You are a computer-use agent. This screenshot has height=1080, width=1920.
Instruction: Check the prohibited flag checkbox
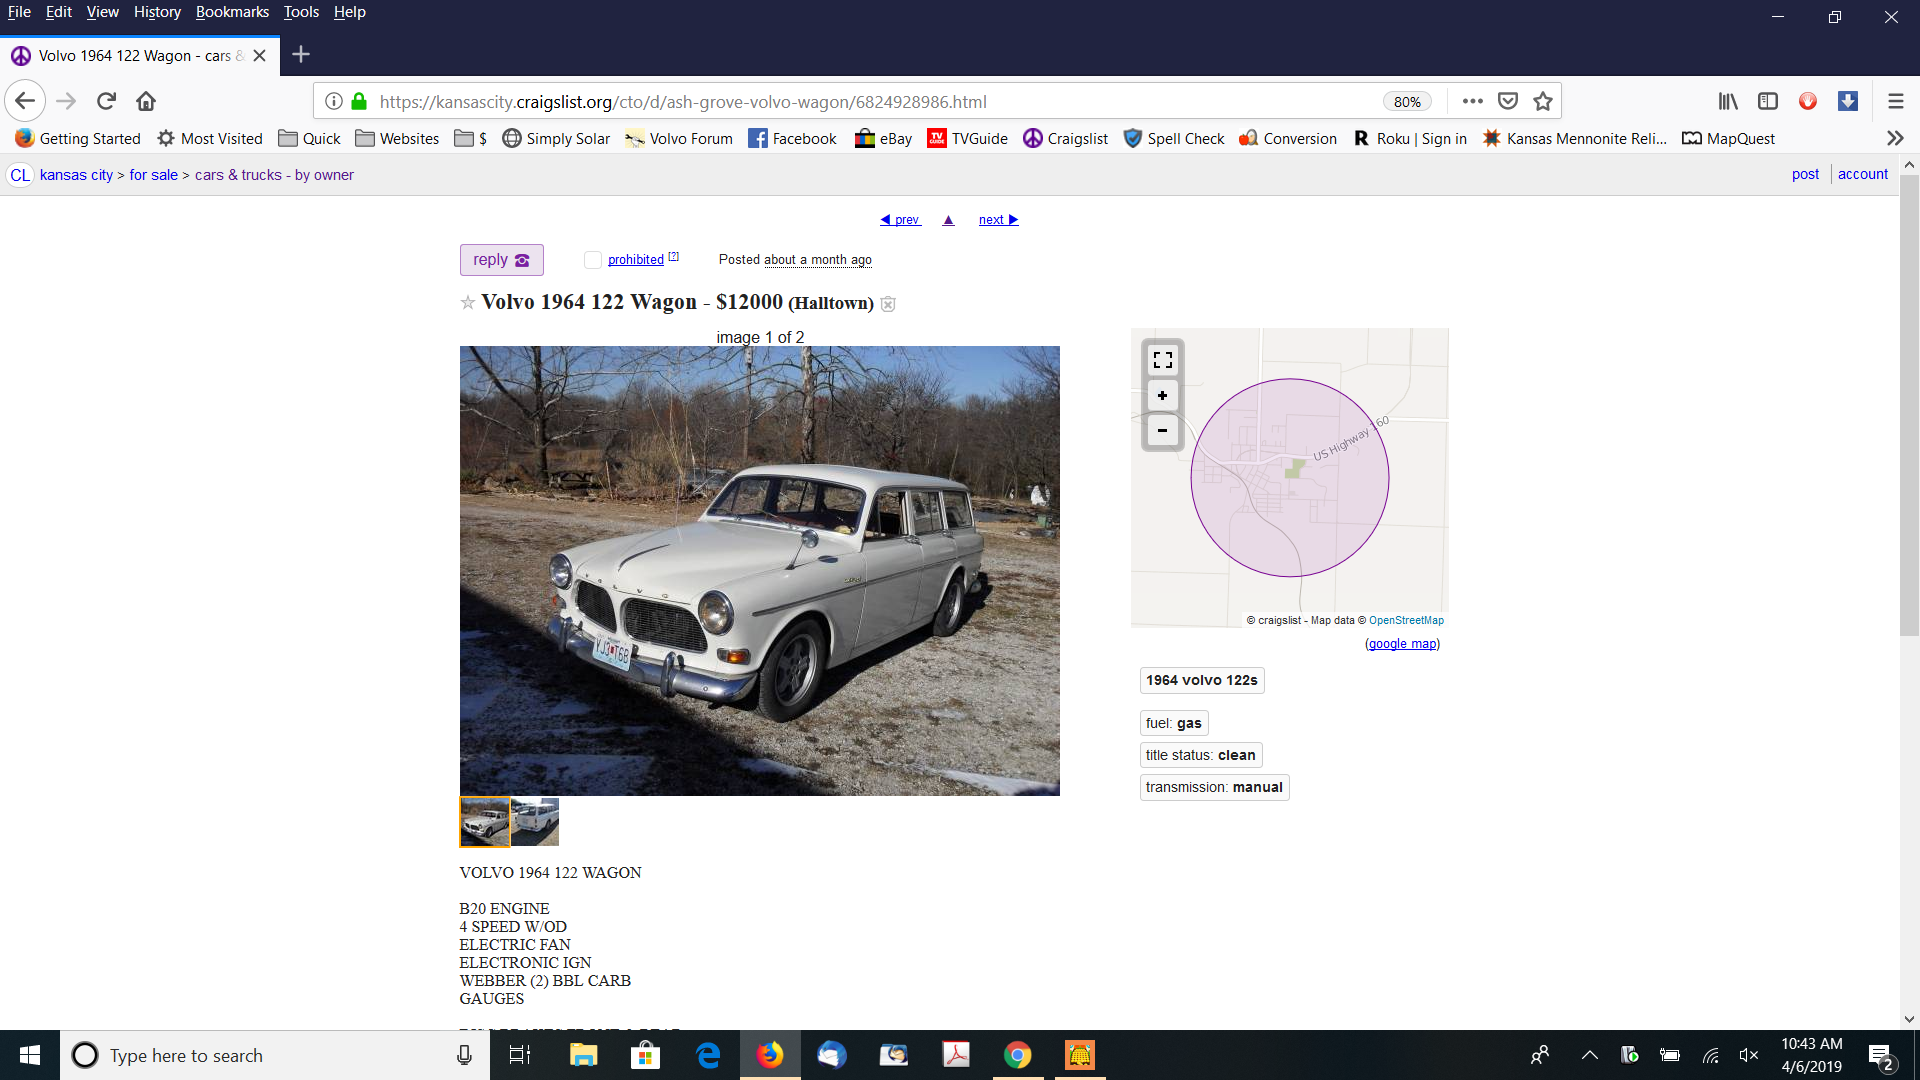pos(593,260)
